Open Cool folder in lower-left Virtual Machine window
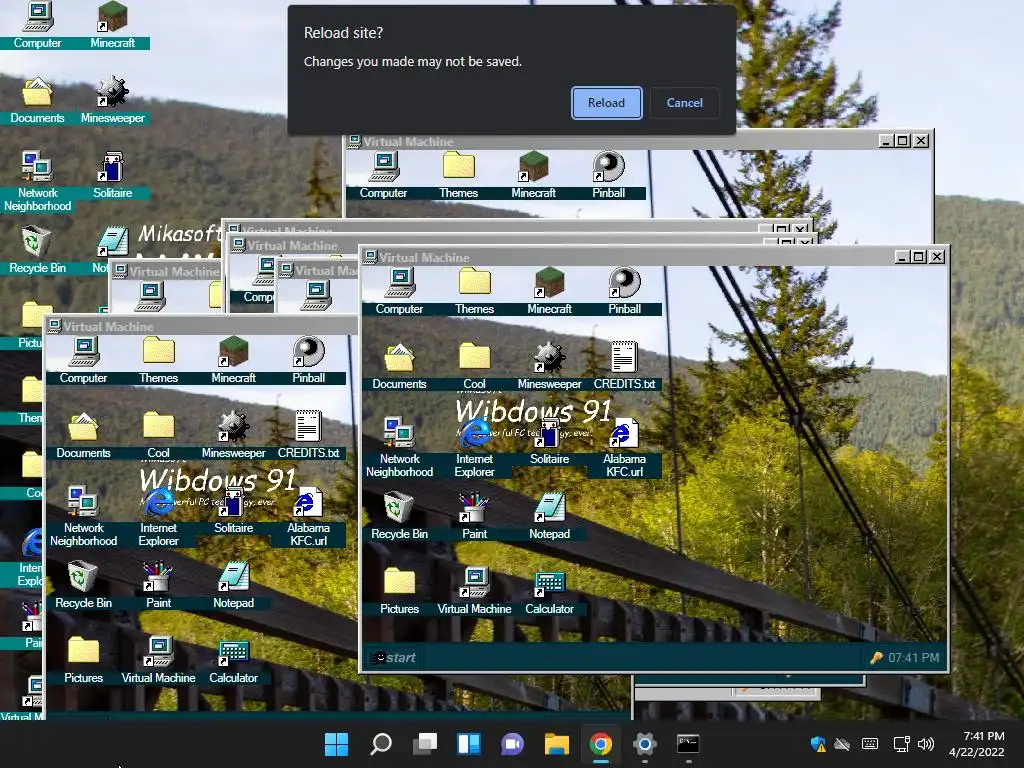1024x768 pixels. (158, 436)
